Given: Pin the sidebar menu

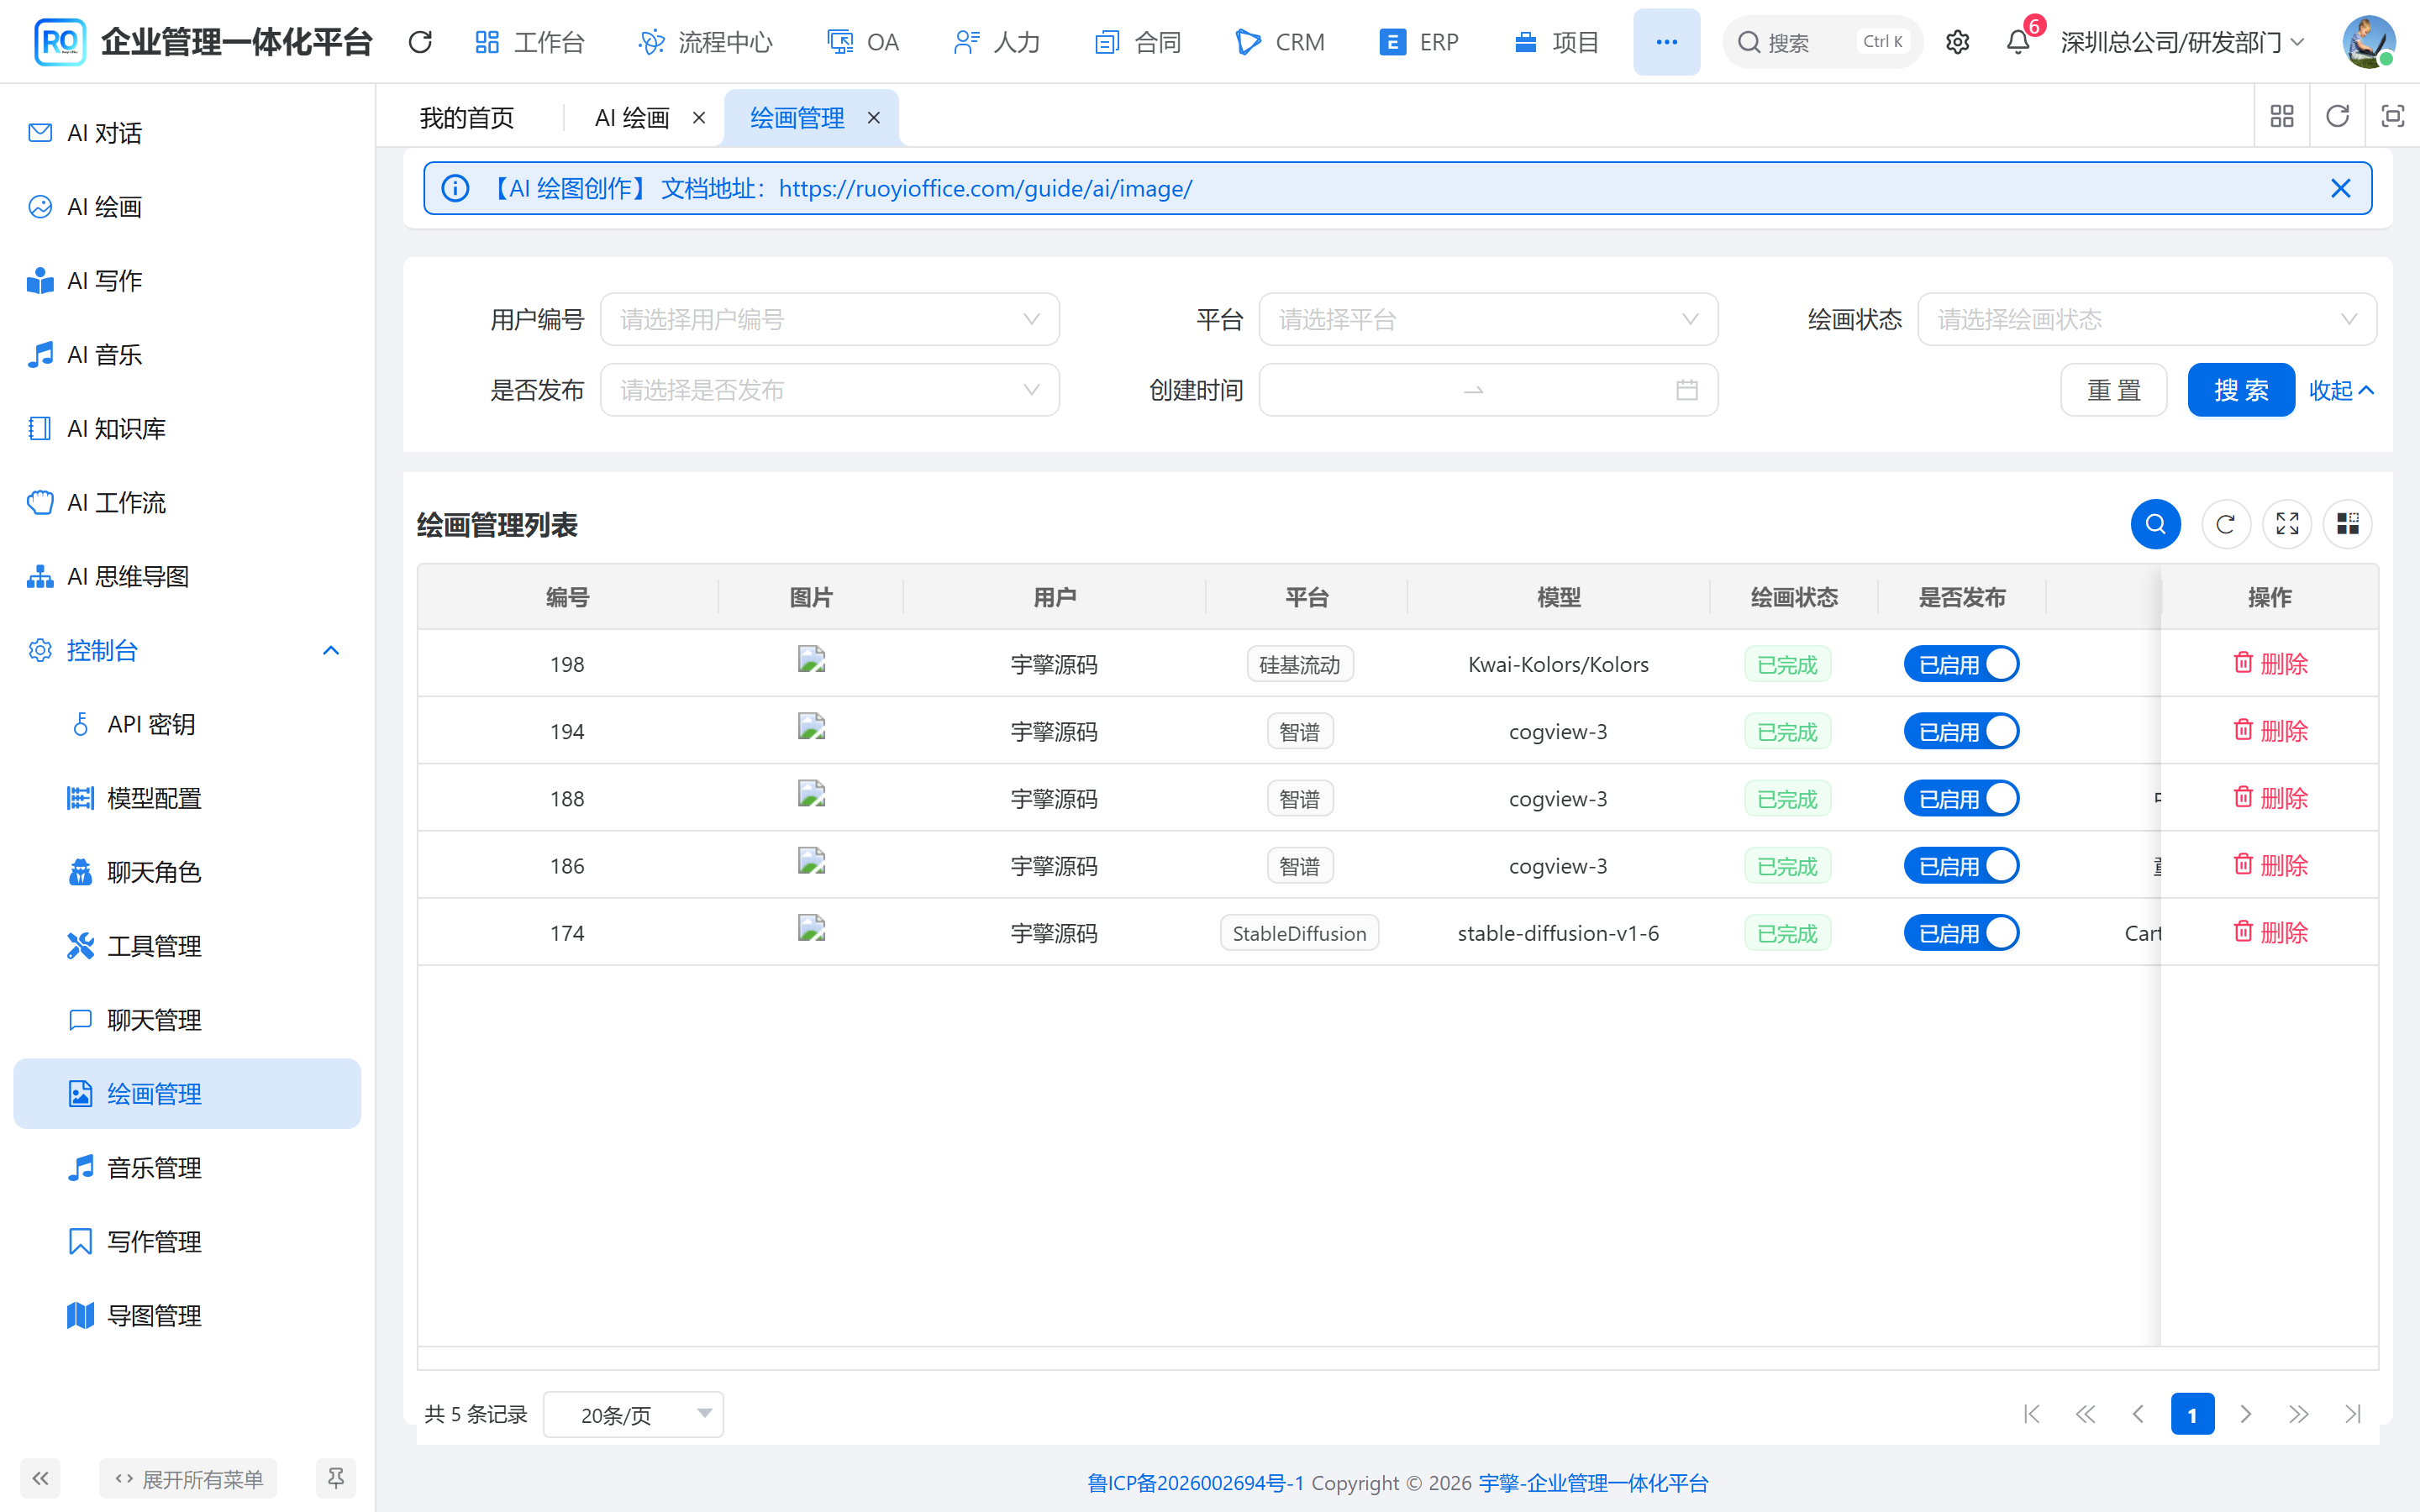Looking at the screenshot, I should [336, 1478].
